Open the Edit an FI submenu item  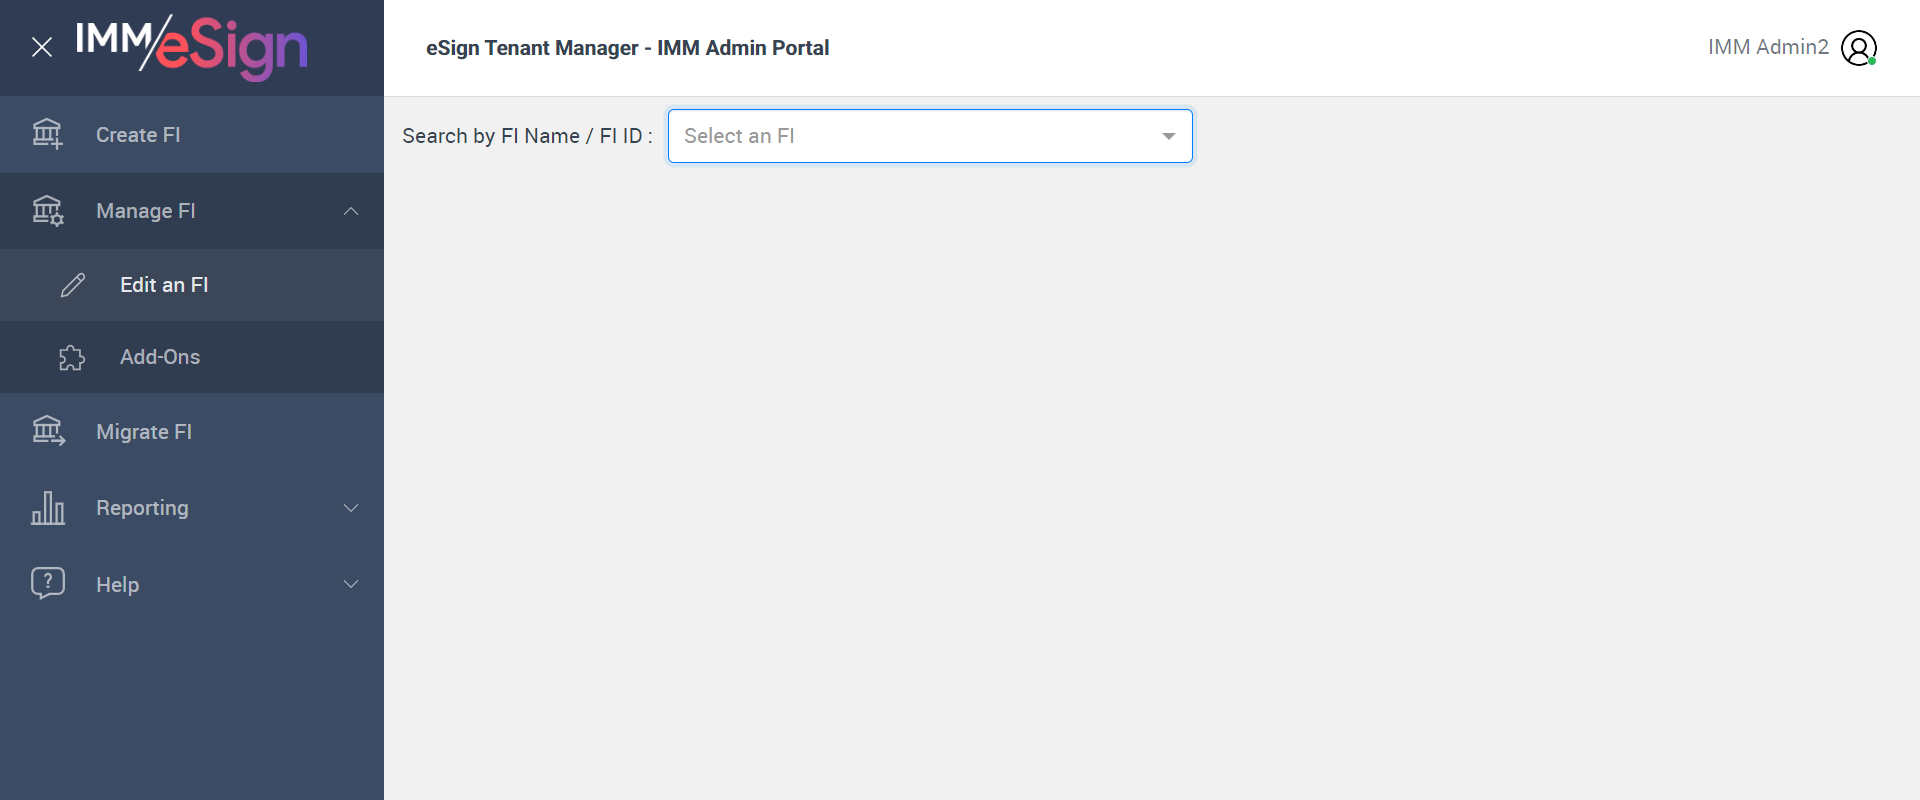click(192, 285)
